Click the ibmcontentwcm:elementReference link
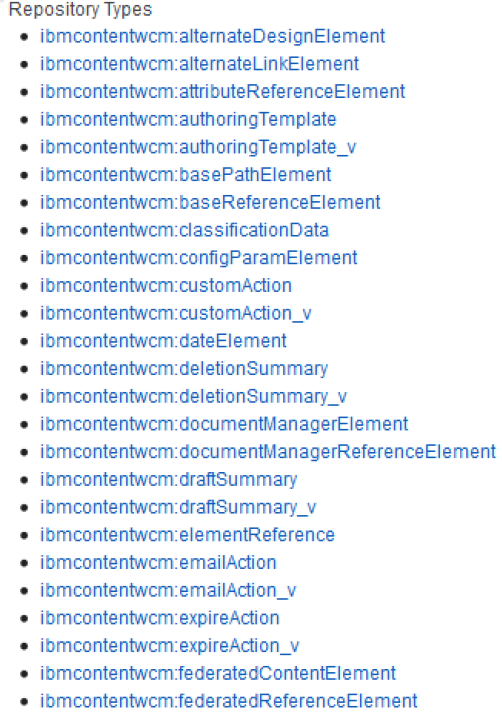The height and width of the screenshot is (720, 502). coord(187,535)
